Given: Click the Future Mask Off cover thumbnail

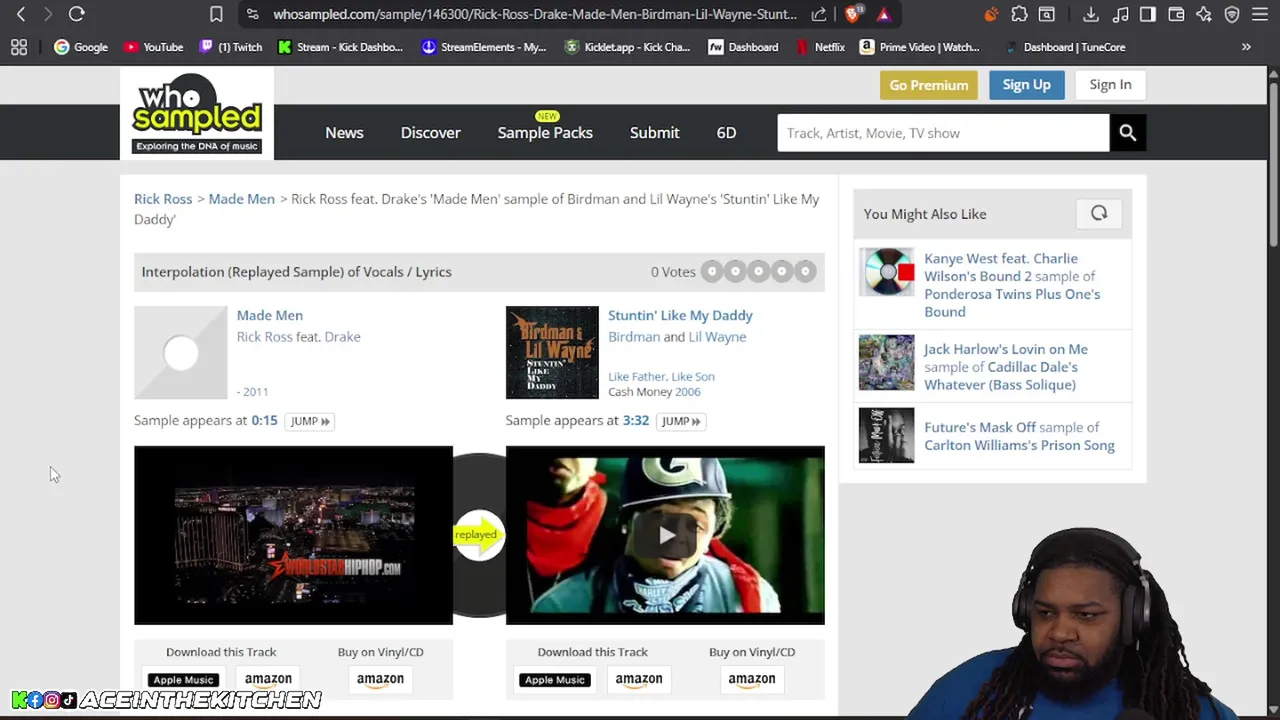Looking at the screenshot, I should (886, 435).
